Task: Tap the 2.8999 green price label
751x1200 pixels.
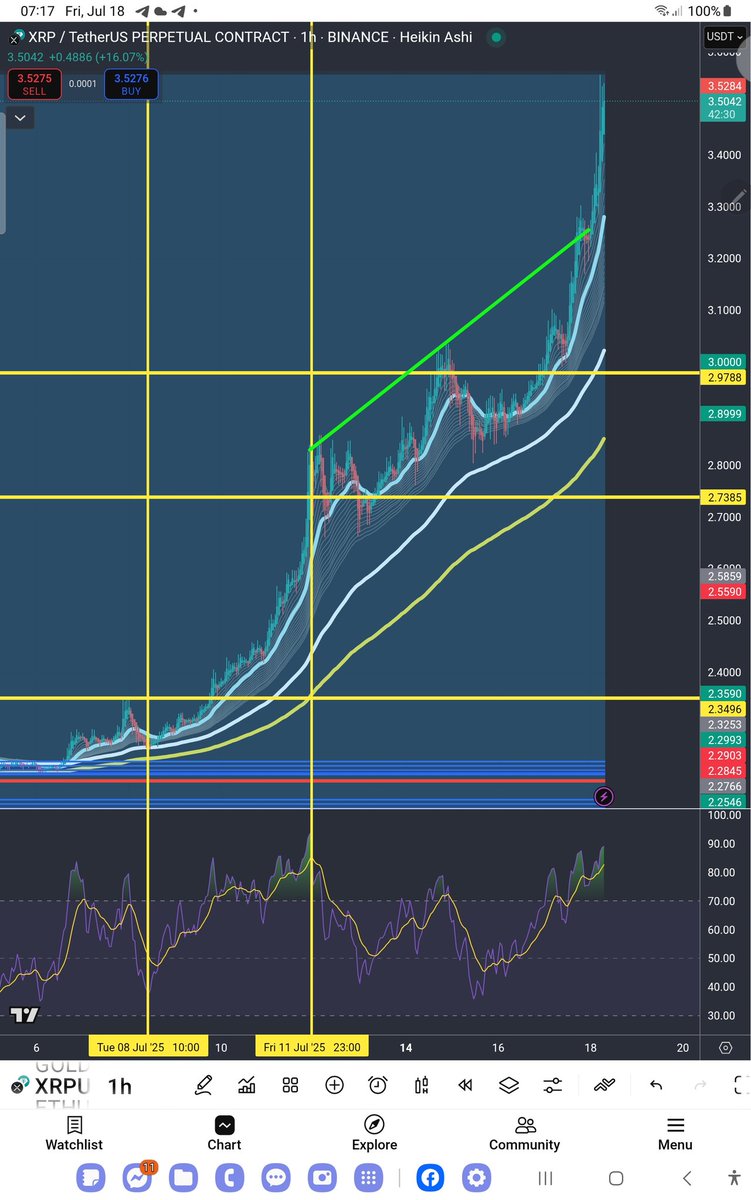Action: pyautogui.click(x=722, y=413)
